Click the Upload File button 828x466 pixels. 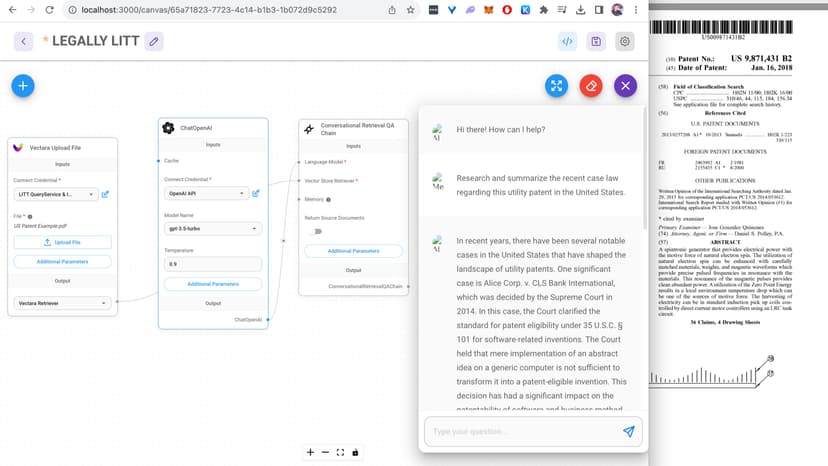pyautogui.click(x=62, y=242)
